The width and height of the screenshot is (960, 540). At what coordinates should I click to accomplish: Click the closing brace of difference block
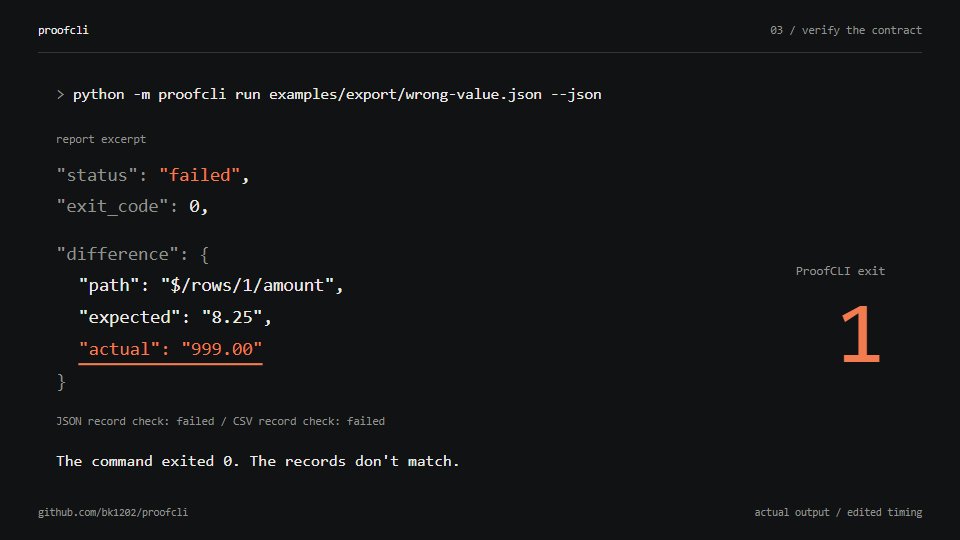[61, 382]
